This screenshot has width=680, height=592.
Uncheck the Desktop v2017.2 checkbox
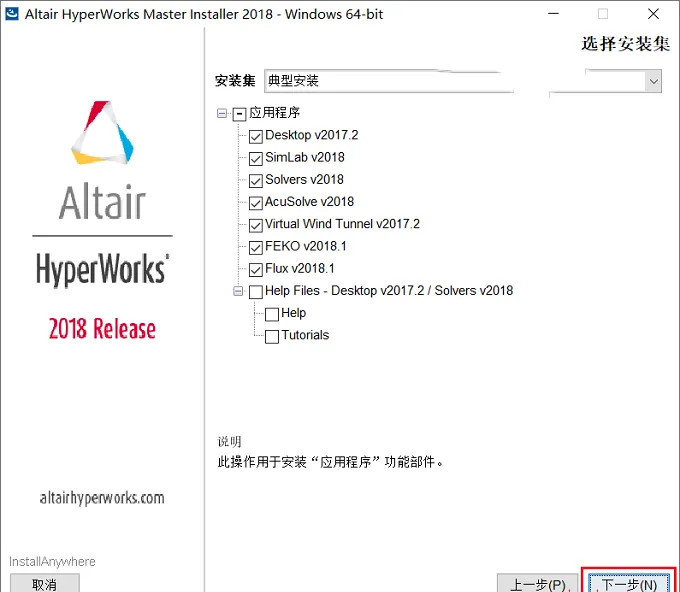[x=255, y=137]
